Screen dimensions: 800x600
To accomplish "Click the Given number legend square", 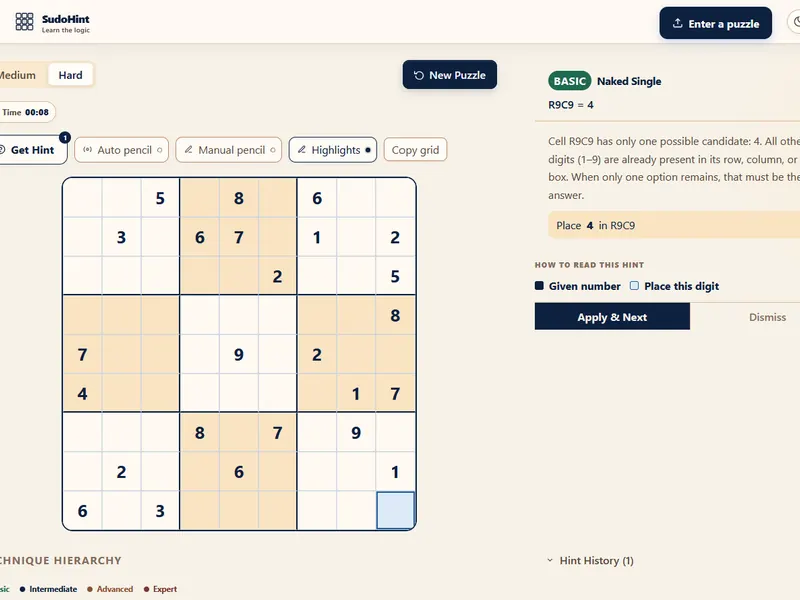I will pyautogui.click(x=539, y=286).
